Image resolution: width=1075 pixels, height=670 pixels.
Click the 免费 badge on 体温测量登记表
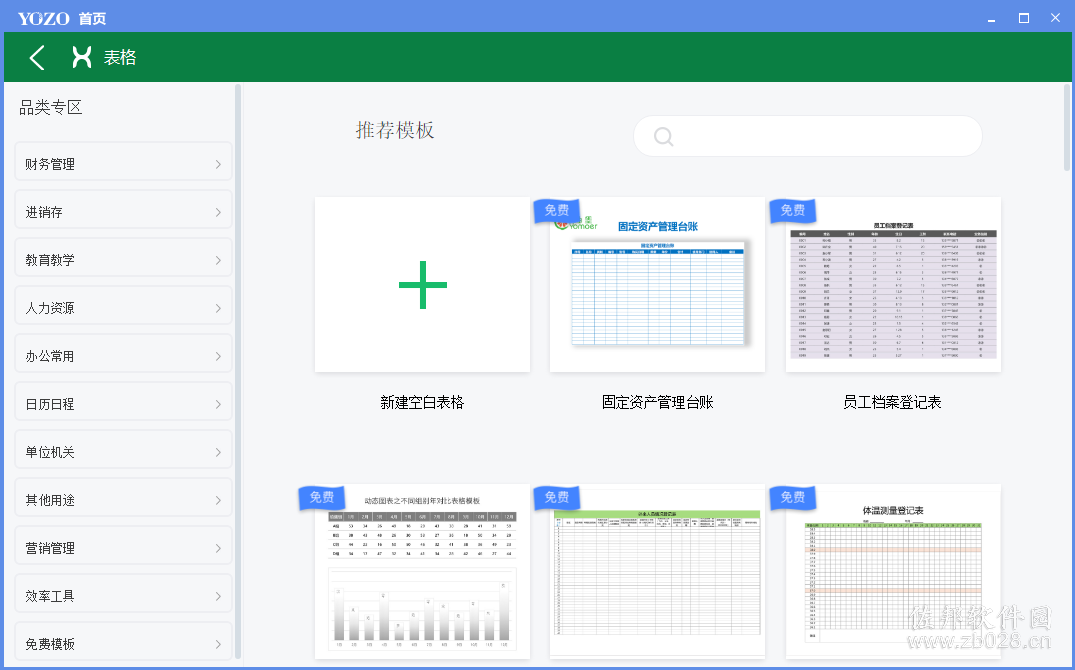tap(793, 497)
